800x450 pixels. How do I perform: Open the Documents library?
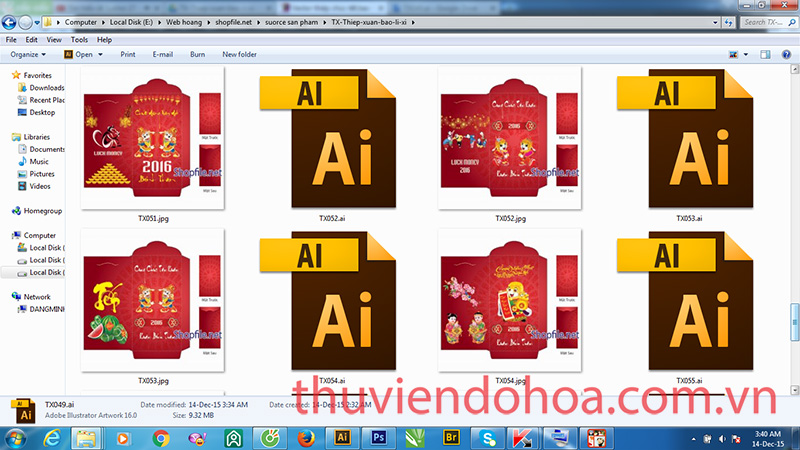[x=41, y=149]
